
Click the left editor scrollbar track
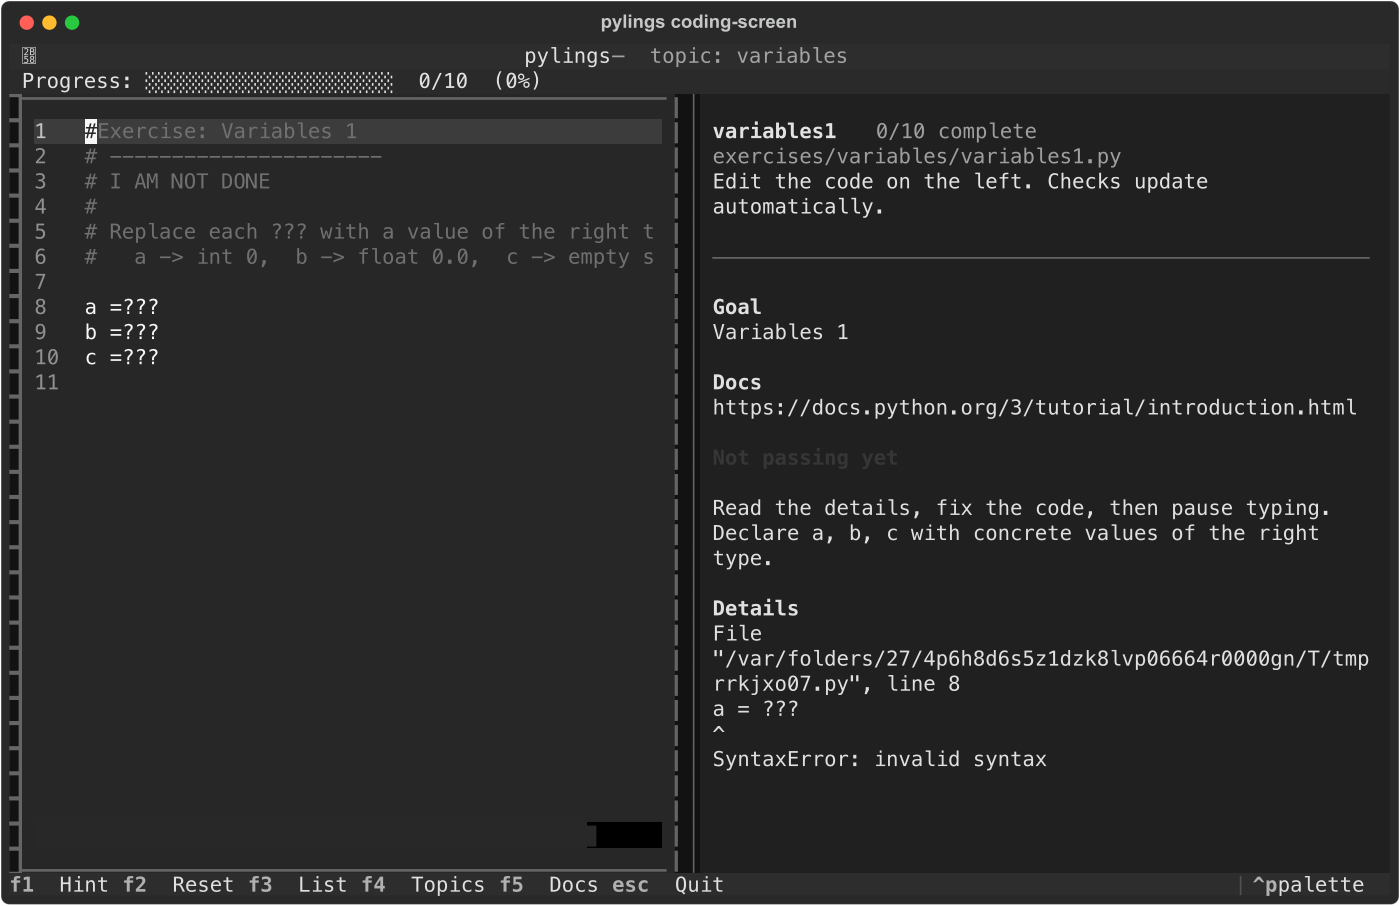pos(15,485)
